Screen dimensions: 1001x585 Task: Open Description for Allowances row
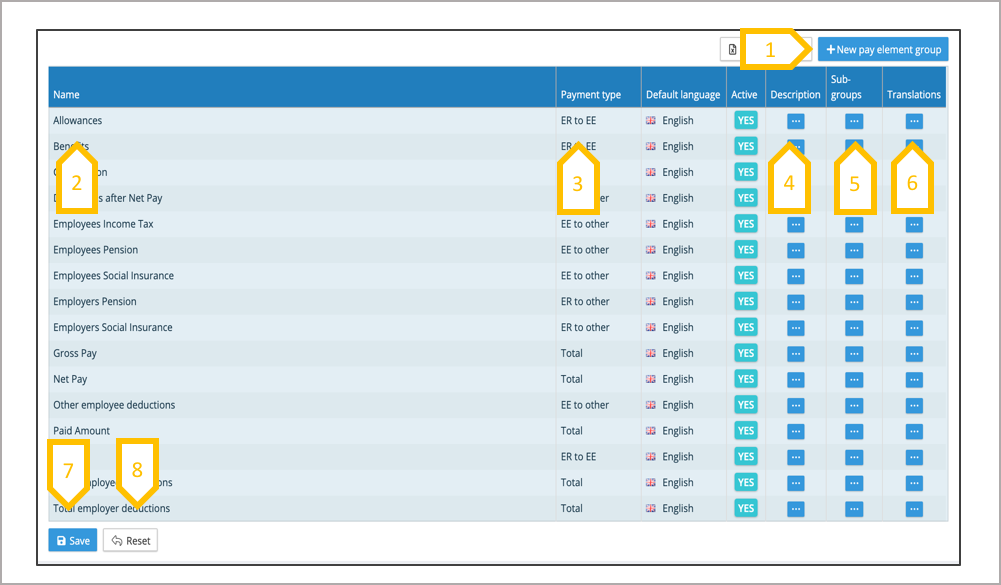point(795,121)
